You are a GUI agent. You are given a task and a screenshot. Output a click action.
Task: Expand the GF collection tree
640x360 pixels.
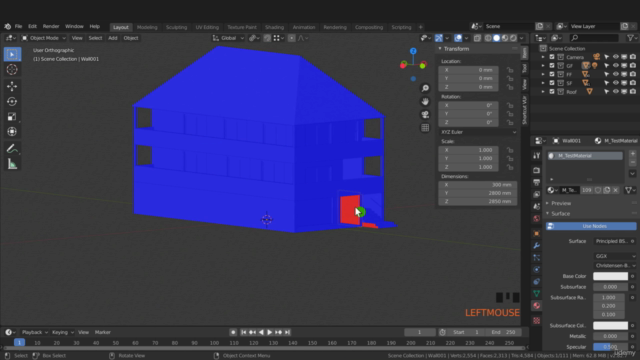[543, 66]
